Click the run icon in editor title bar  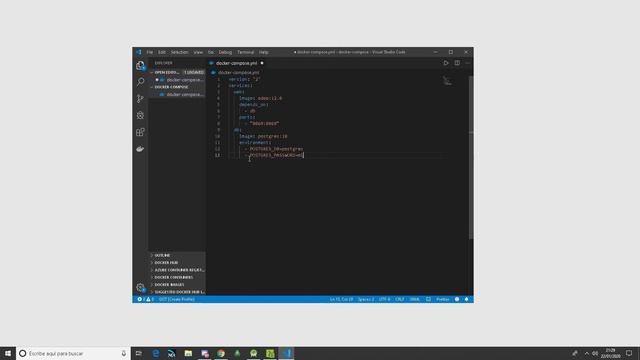pyautogui.click(x=446, y=63)
